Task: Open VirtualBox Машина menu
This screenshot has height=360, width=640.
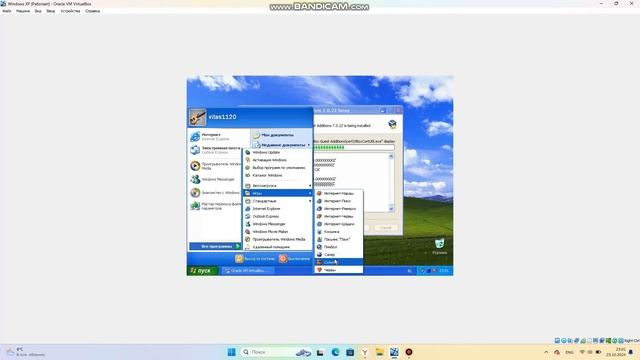Action: pyautogui.click(x=23, y=11)
